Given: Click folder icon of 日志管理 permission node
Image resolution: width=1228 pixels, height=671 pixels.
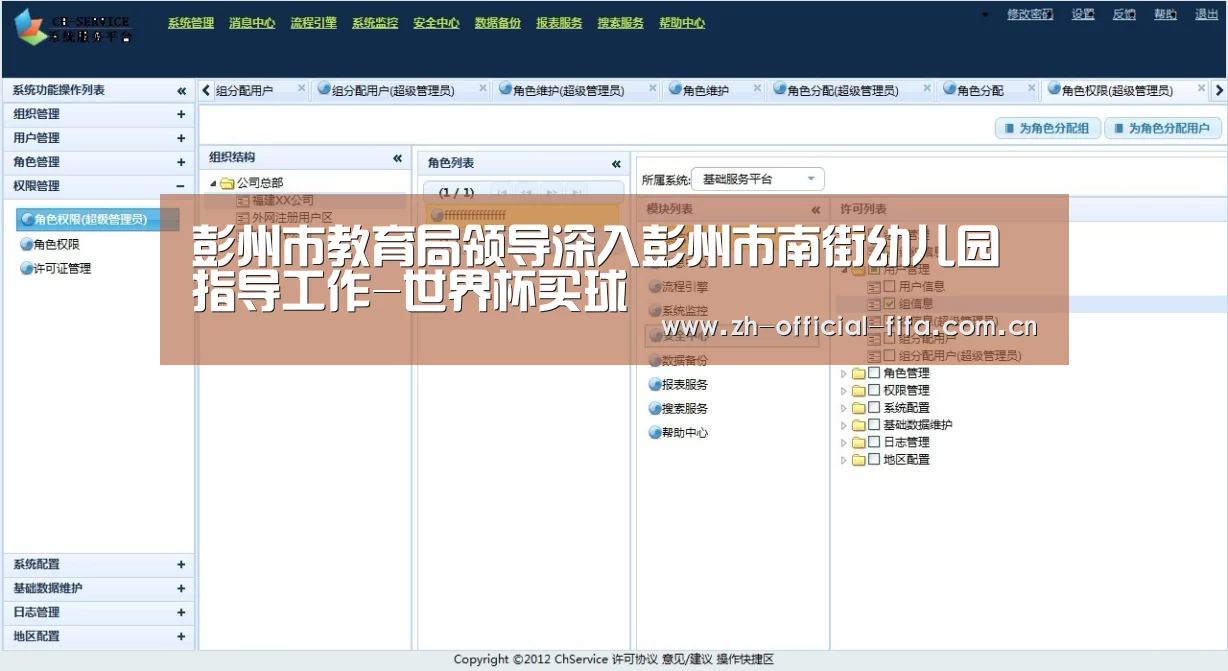Looking at the screenshot, I should (x=858, y=442).
